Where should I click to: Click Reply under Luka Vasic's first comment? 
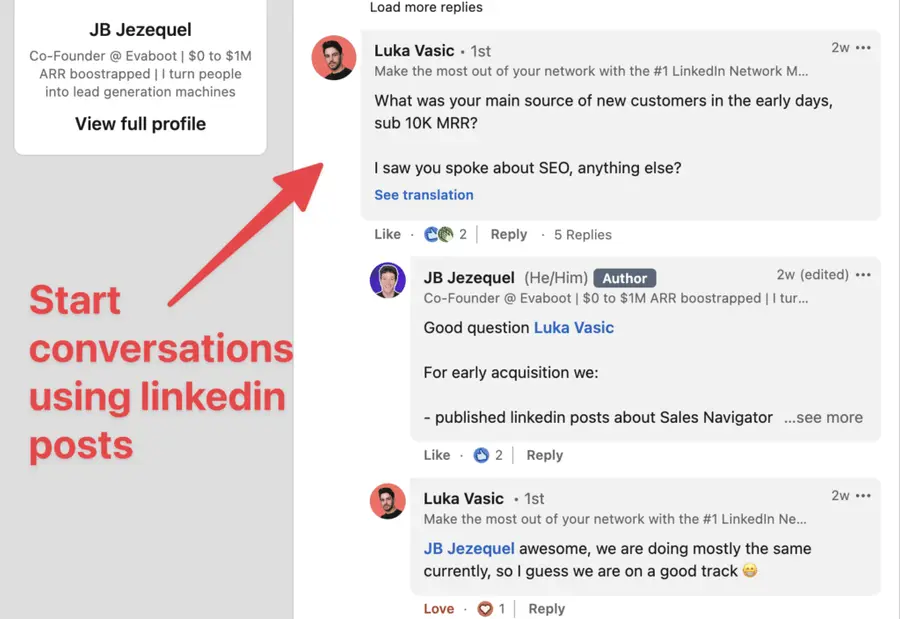coord(508,234)
